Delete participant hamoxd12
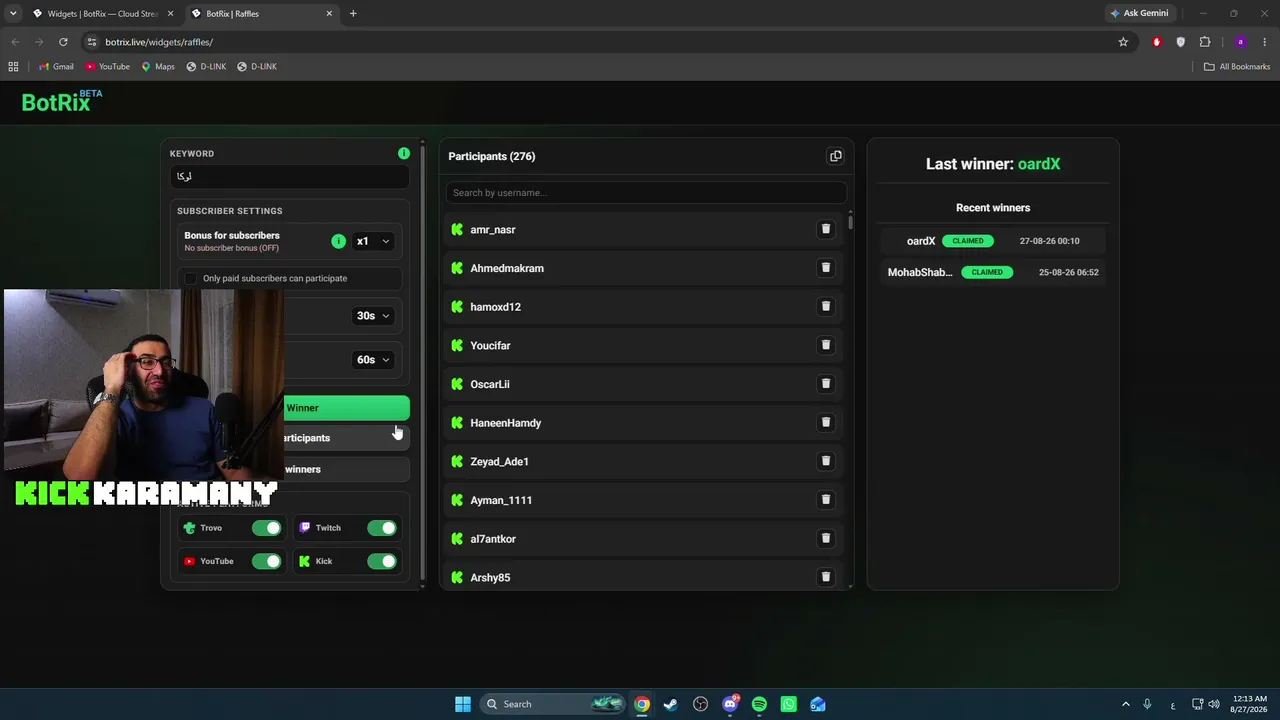This screenshot has width=1280, height=720. tap(826, 306)
